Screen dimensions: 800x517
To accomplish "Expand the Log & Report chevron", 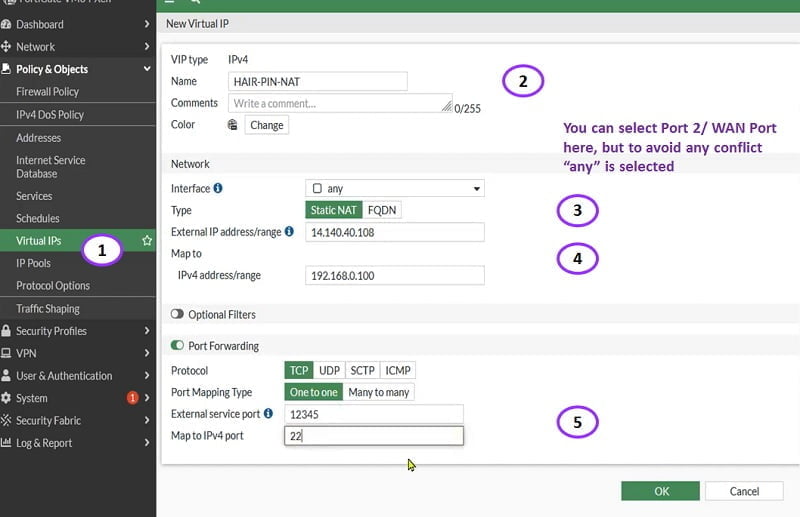I will click(x=147, y=442).
